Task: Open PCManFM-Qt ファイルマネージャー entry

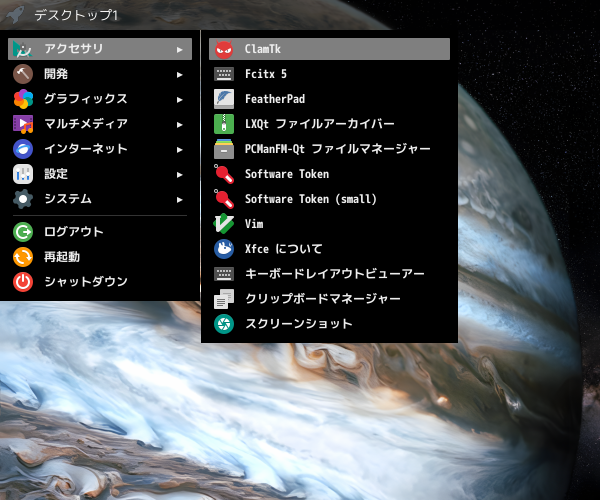Action: (329, 149)
